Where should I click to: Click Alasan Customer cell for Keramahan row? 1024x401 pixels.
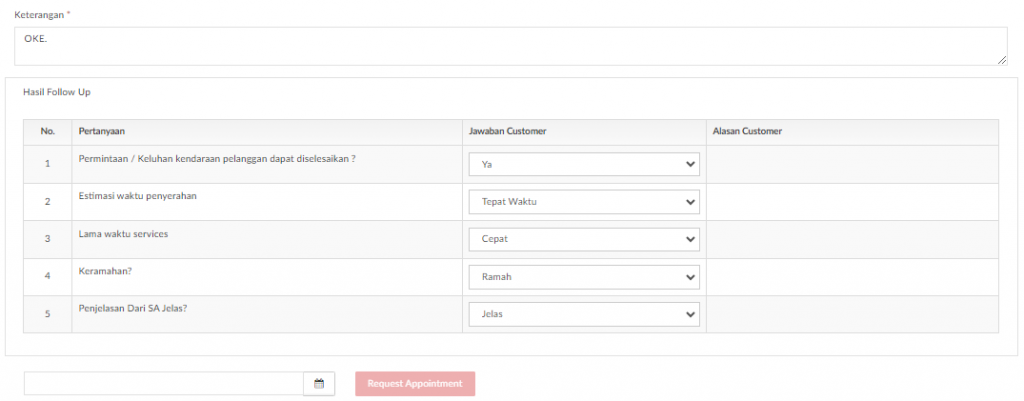852,277
